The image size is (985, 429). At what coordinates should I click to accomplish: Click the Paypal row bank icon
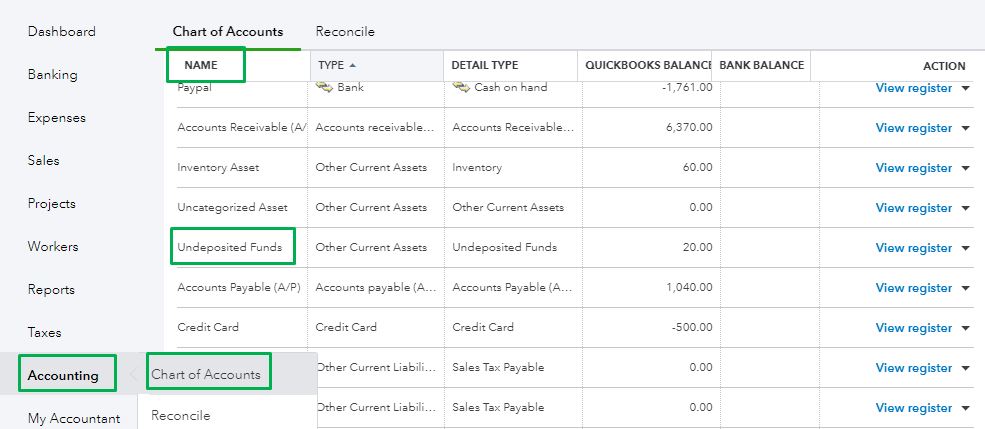tap(324, 87)
